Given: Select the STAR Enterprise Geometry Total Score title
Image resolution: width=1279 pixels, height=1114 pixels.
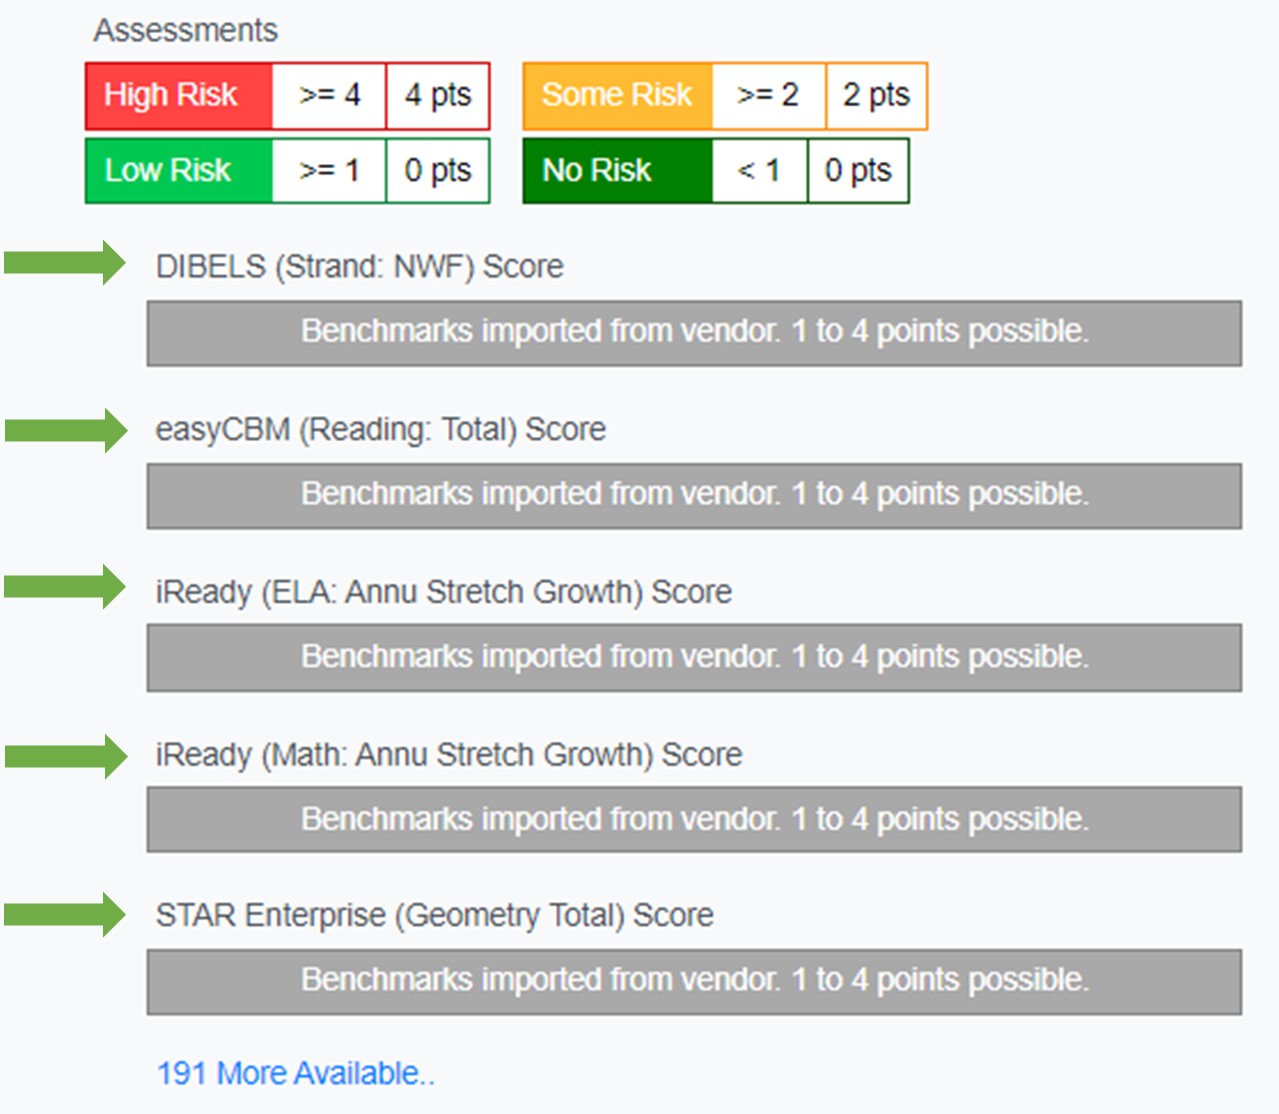Looking at the screenshot, I should click(434, 915).
